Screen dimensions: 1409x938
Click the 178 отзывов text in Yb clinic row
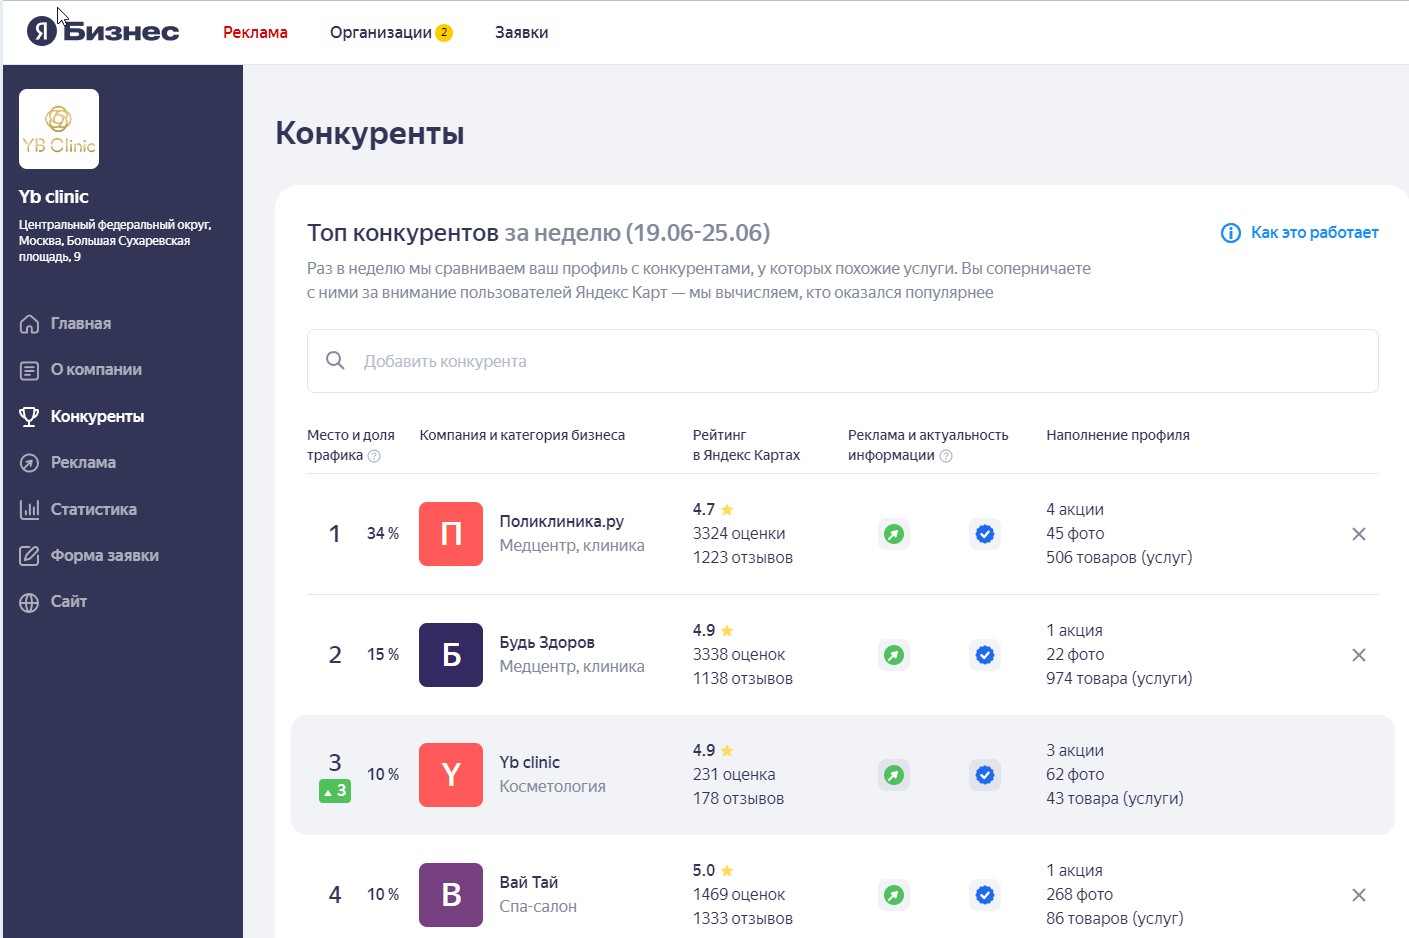738,798
